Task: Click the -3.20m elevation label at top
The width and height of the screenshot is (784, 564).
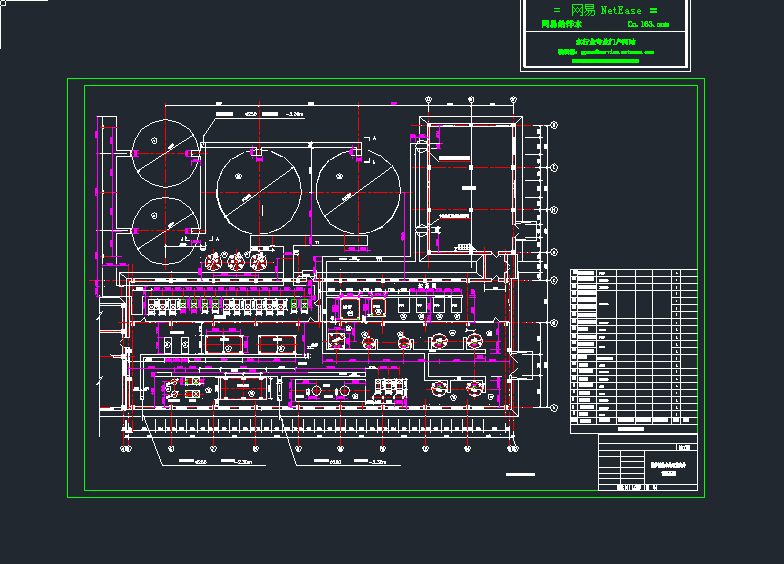Action: pyautogui.click(x=294, y=116)
